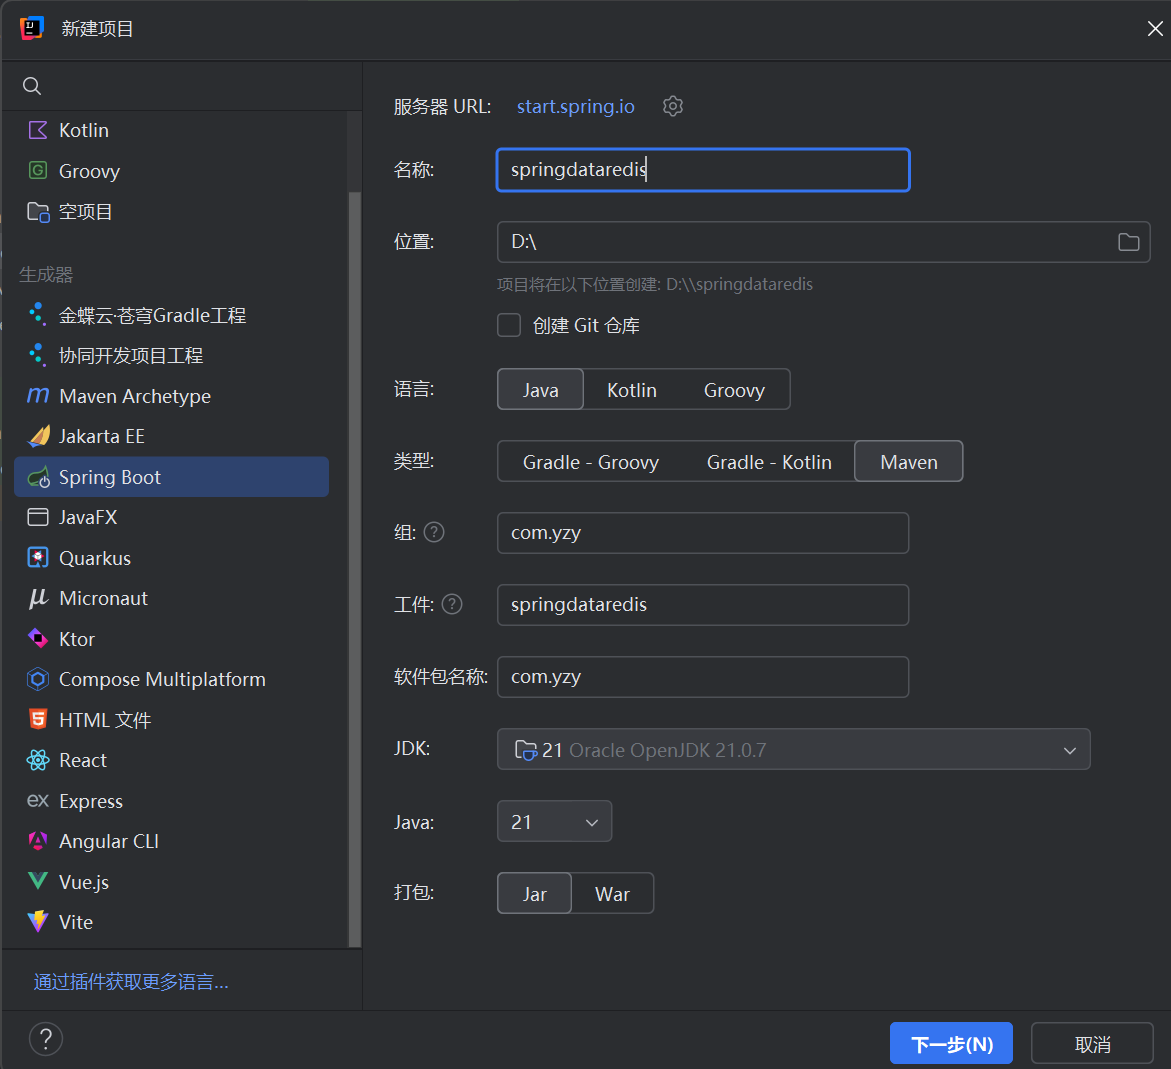Click the Maven Archetype icon

38,395
